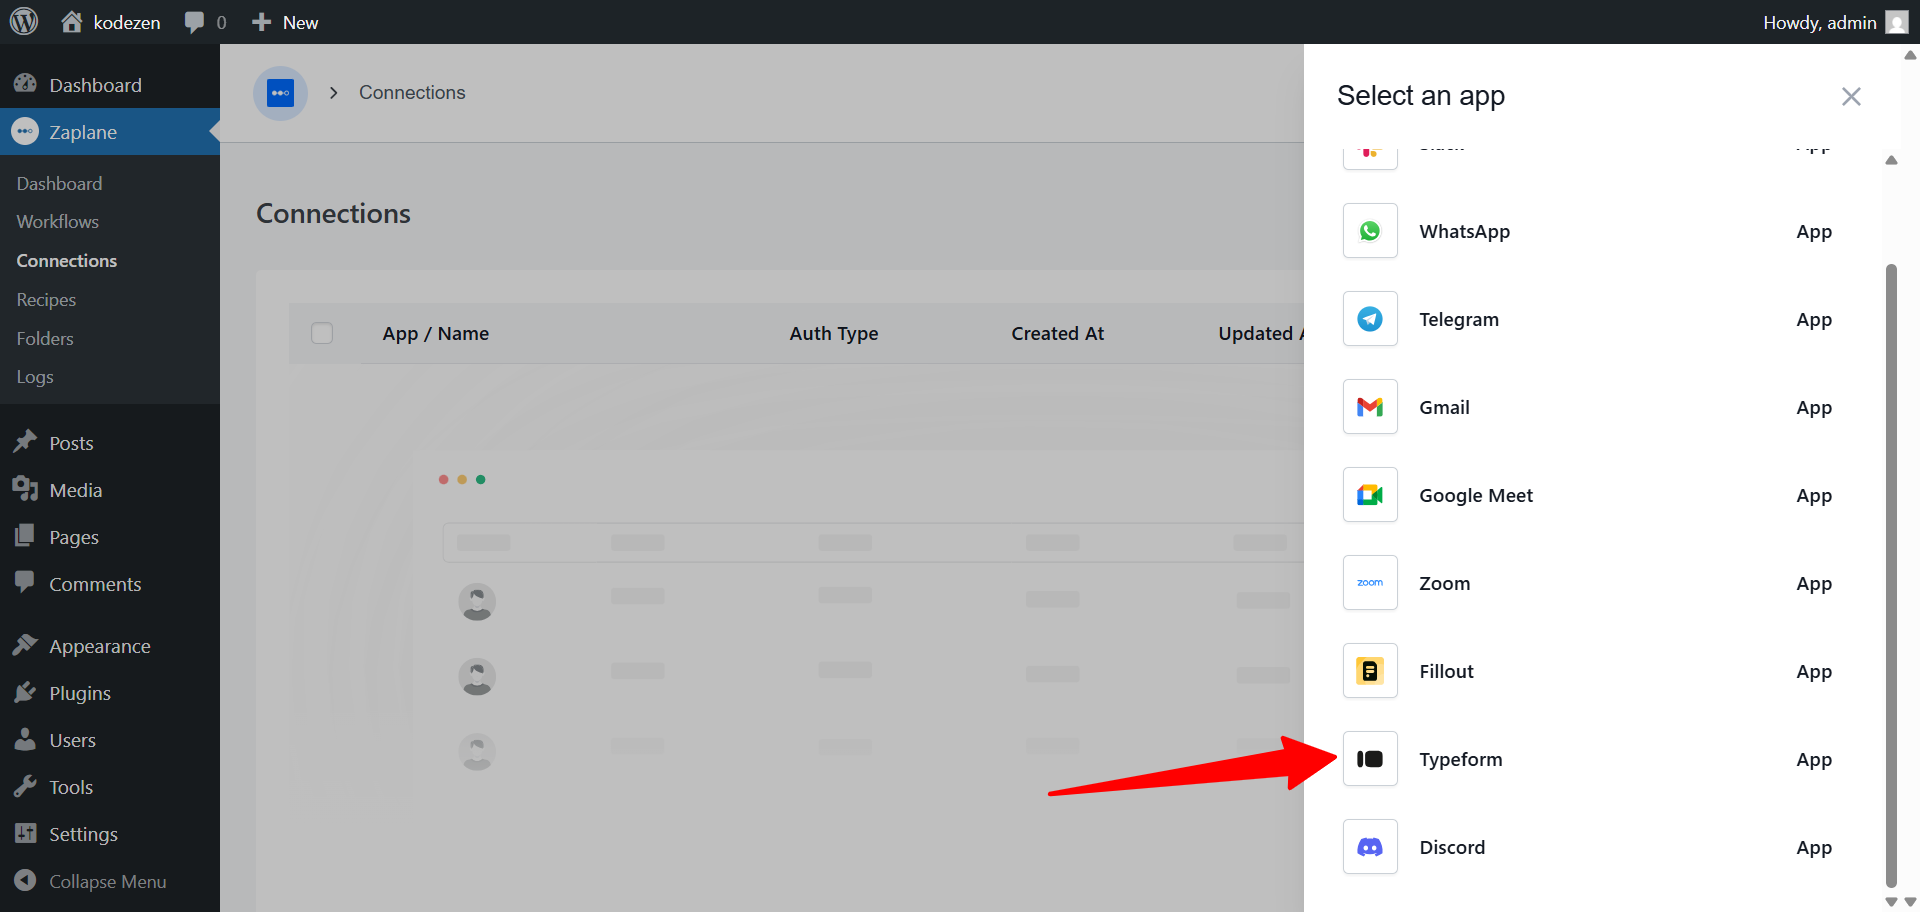Go to Recipes submenu
The image size is (1920, 912).
[x=46, y=299]
